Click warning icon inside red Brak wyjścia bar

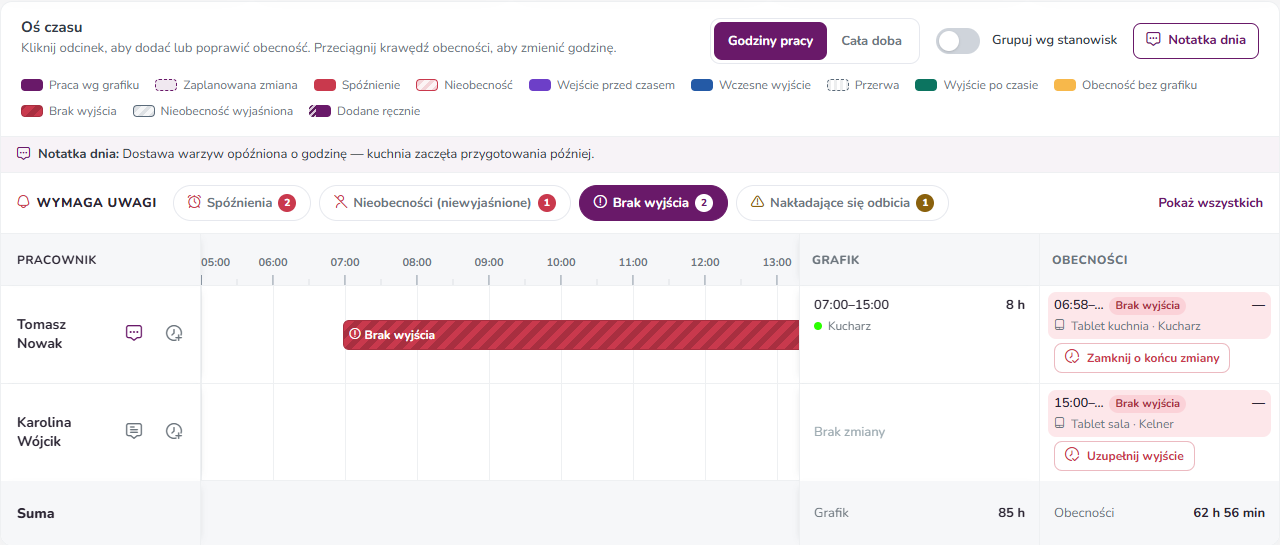[355, 335]
